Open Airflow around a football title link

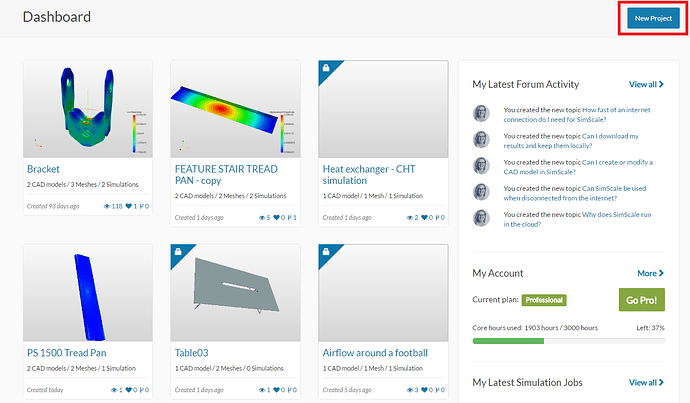coord(375,353)
